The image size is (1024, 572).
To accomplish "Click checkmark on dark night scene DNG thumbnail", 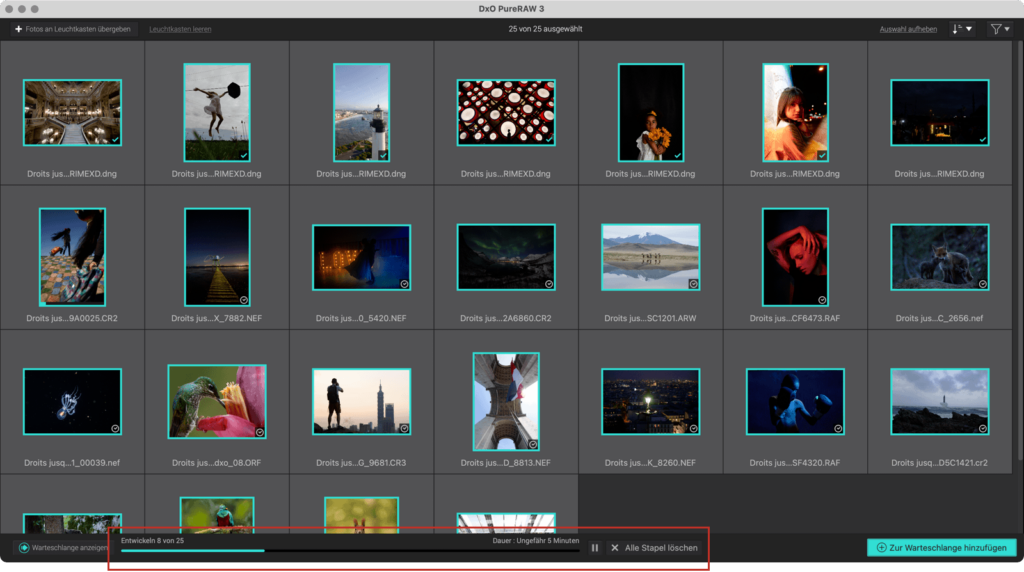I will [x=983, y=140].
